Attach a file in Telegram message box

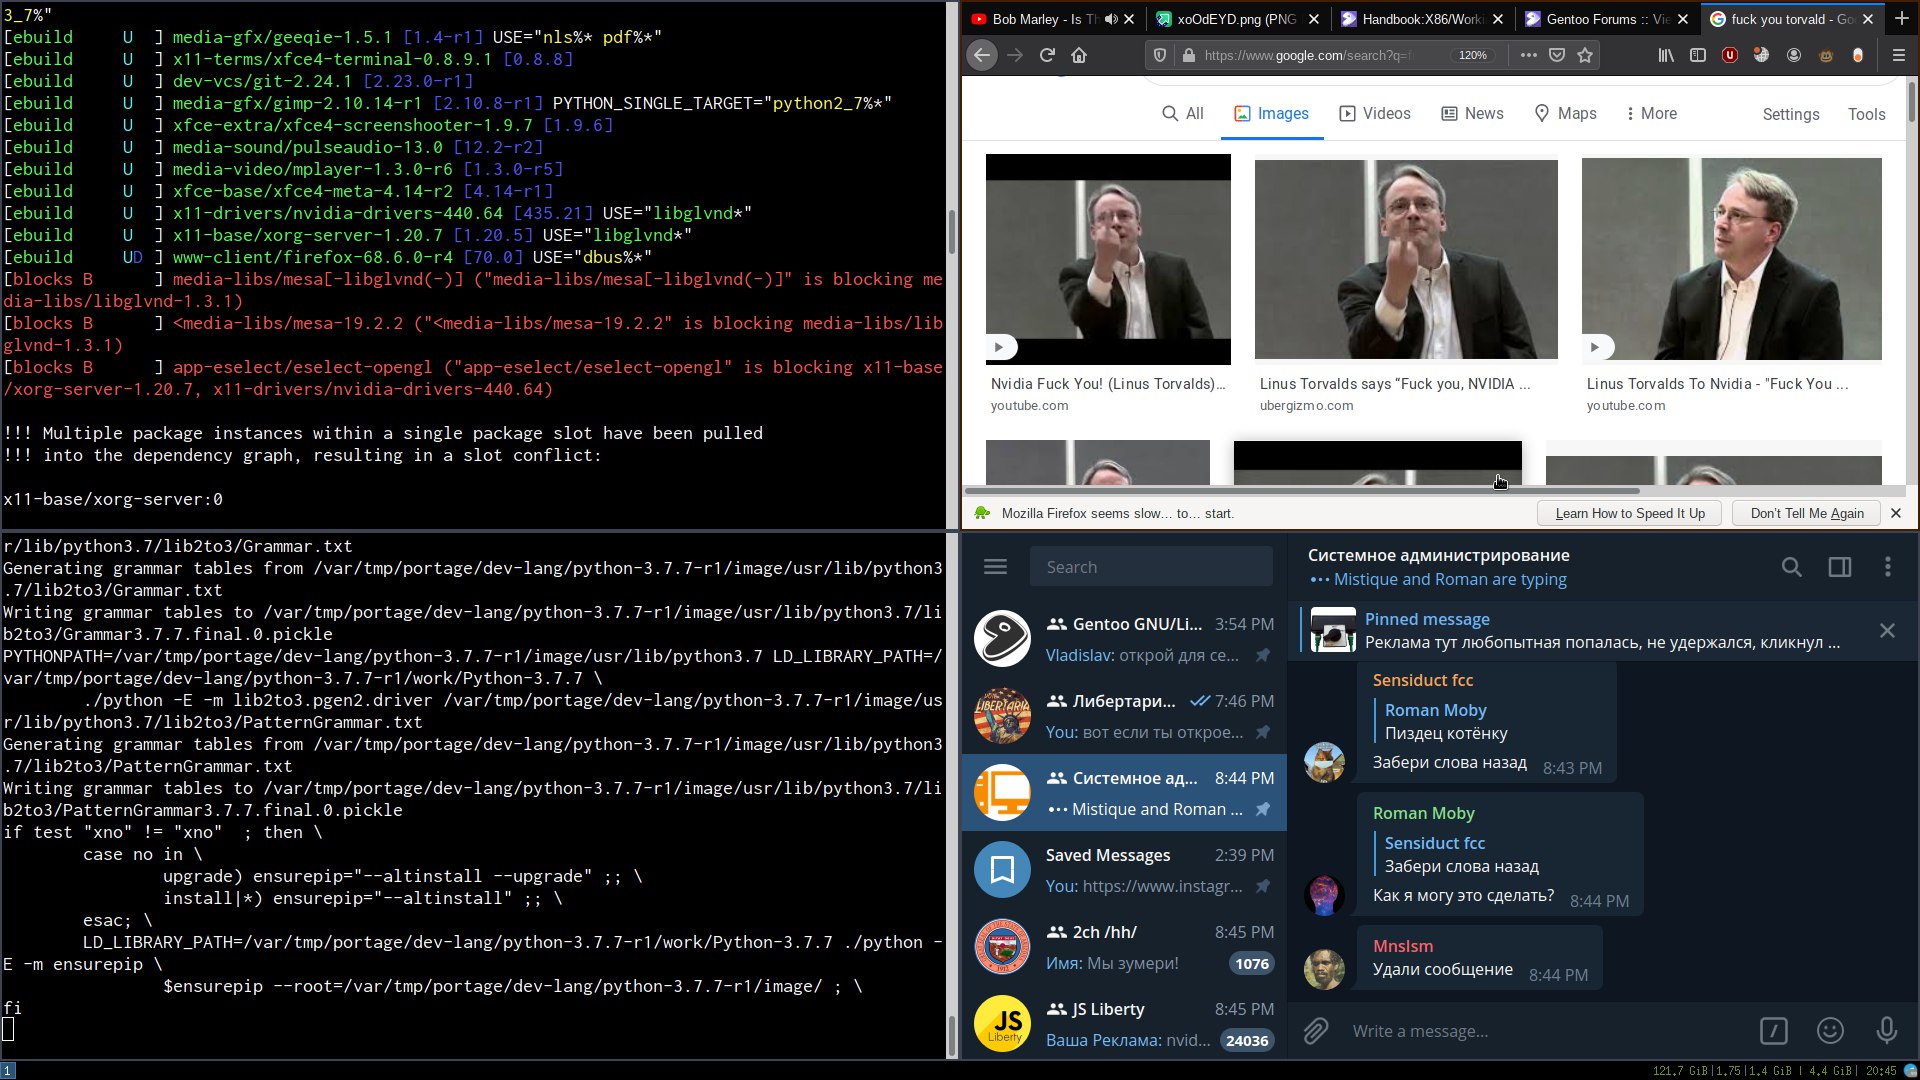1316,1031
